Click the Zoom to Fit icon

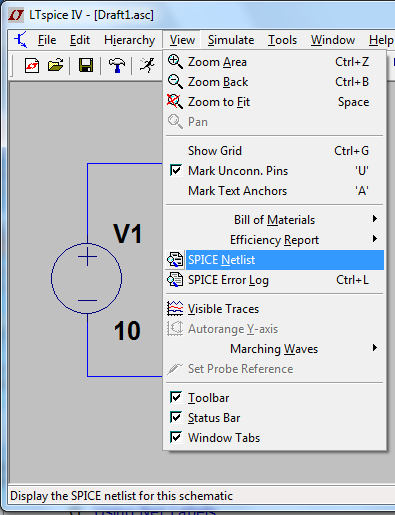tap(175, 102)
